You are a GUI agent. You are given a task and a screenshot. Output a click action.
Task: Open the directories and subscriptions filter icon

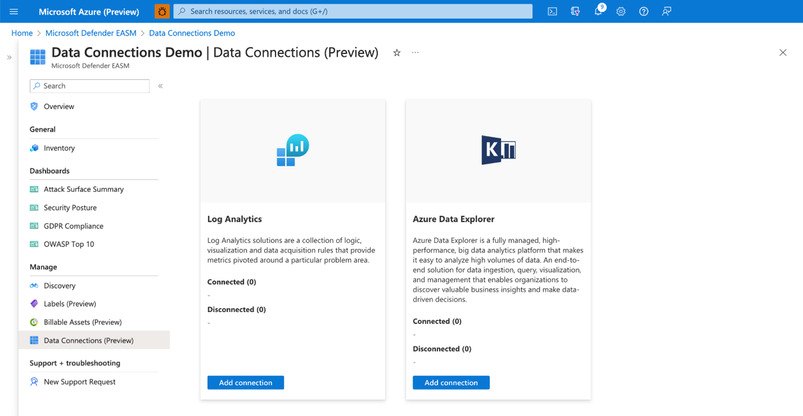point(575,11)
